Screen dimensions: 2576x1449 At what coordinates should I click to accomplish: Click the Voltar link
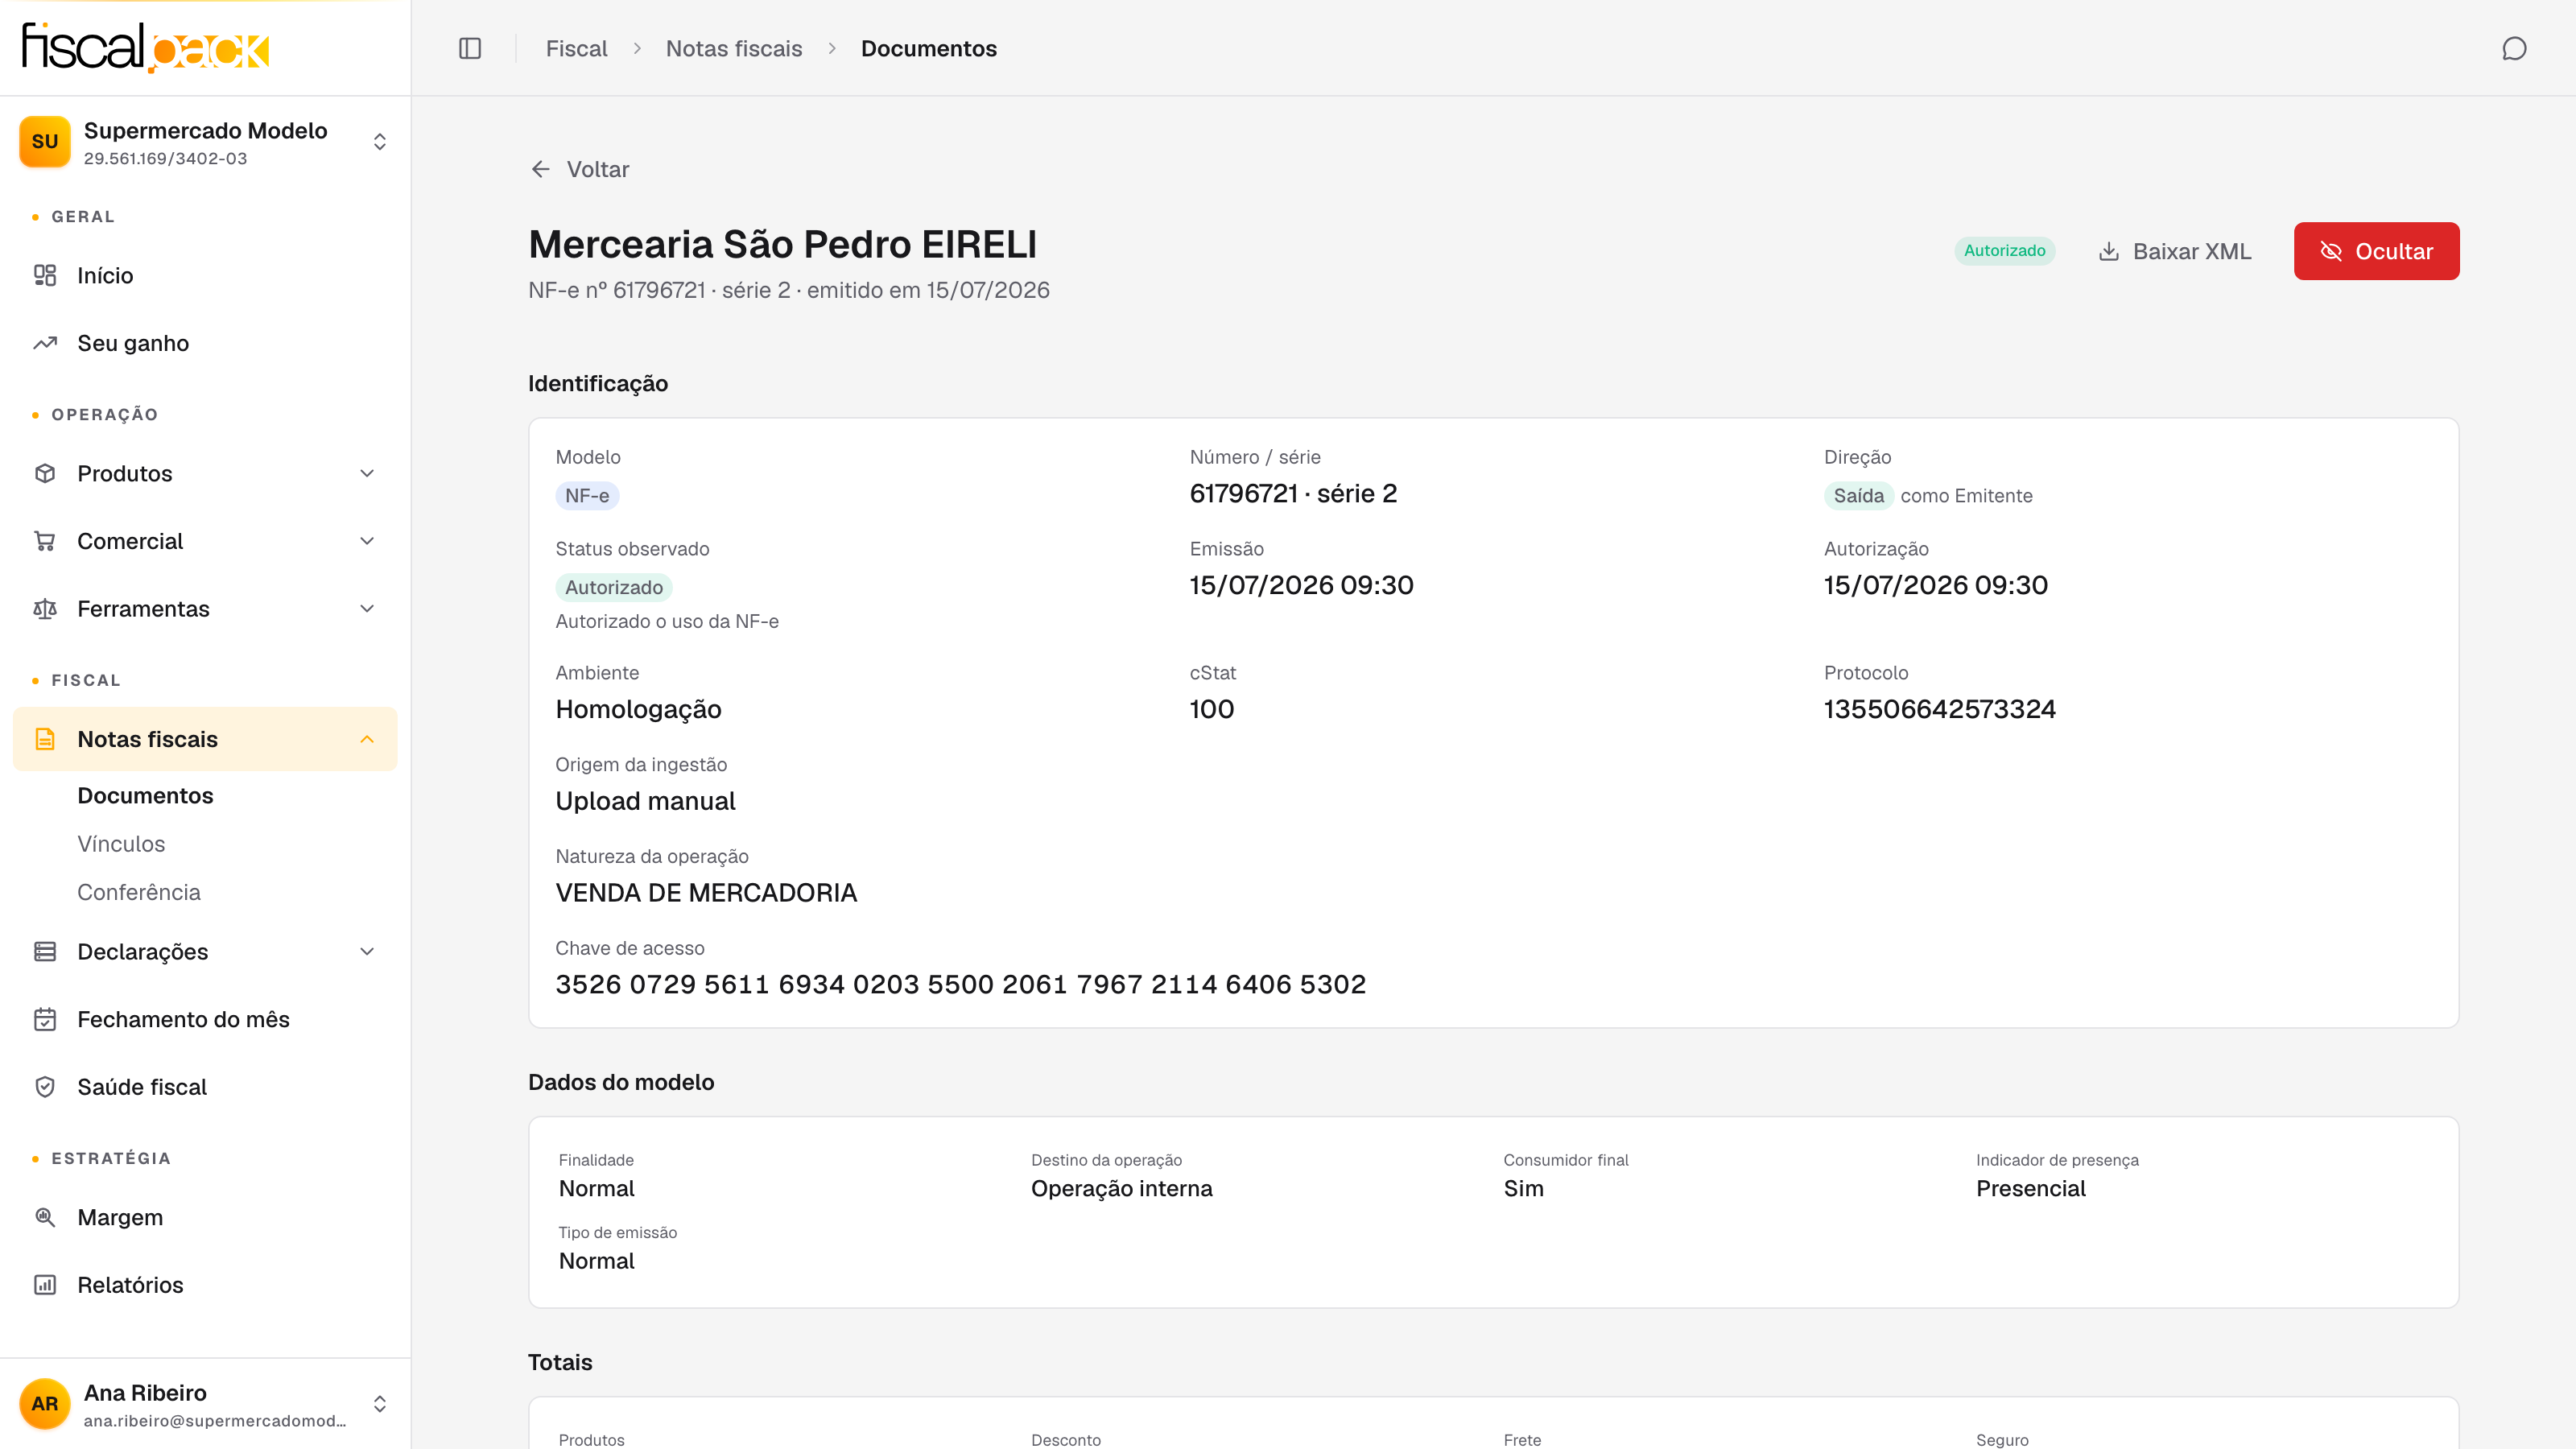[x=580, y=169]
